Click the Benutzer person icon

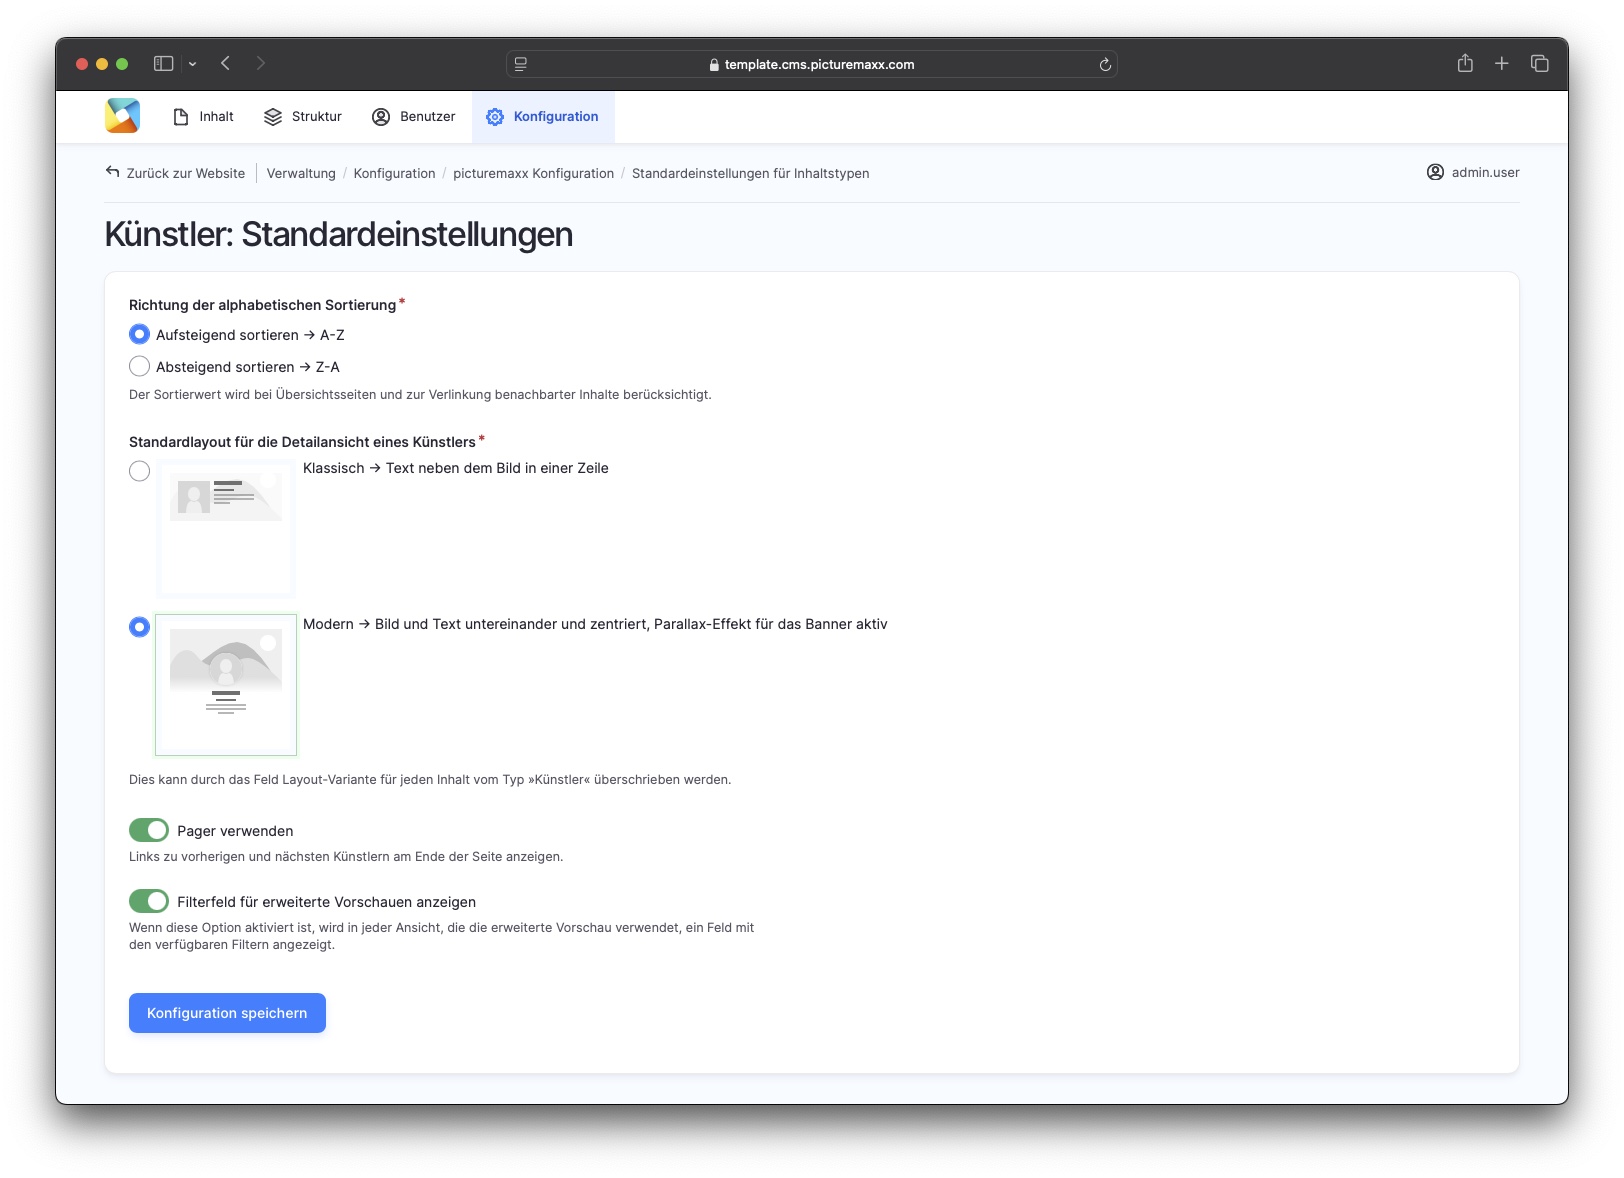pos(381,117)
